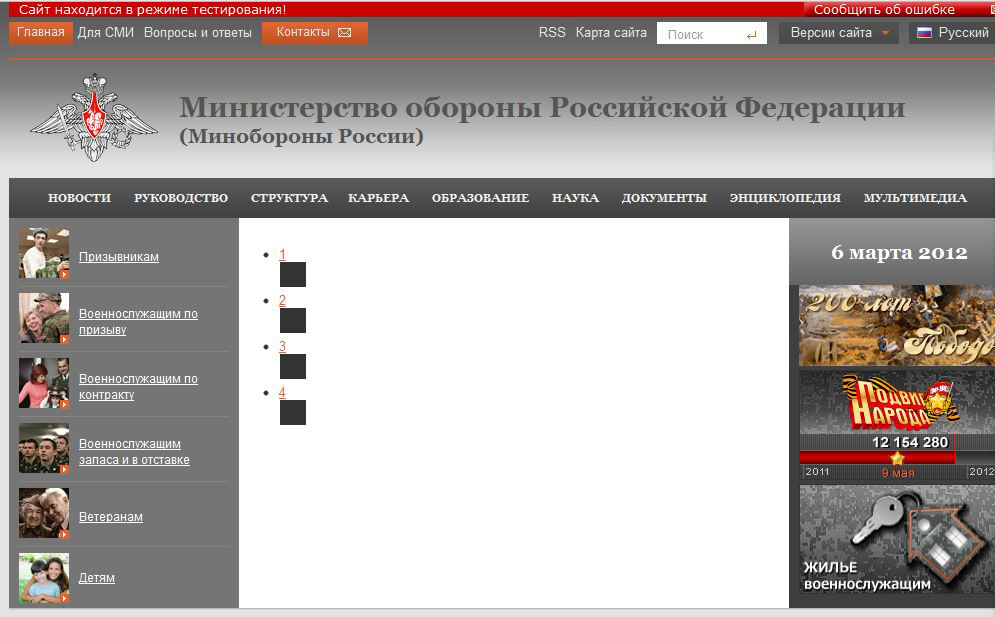Go to the Мультимедиа section

(915, 198)
